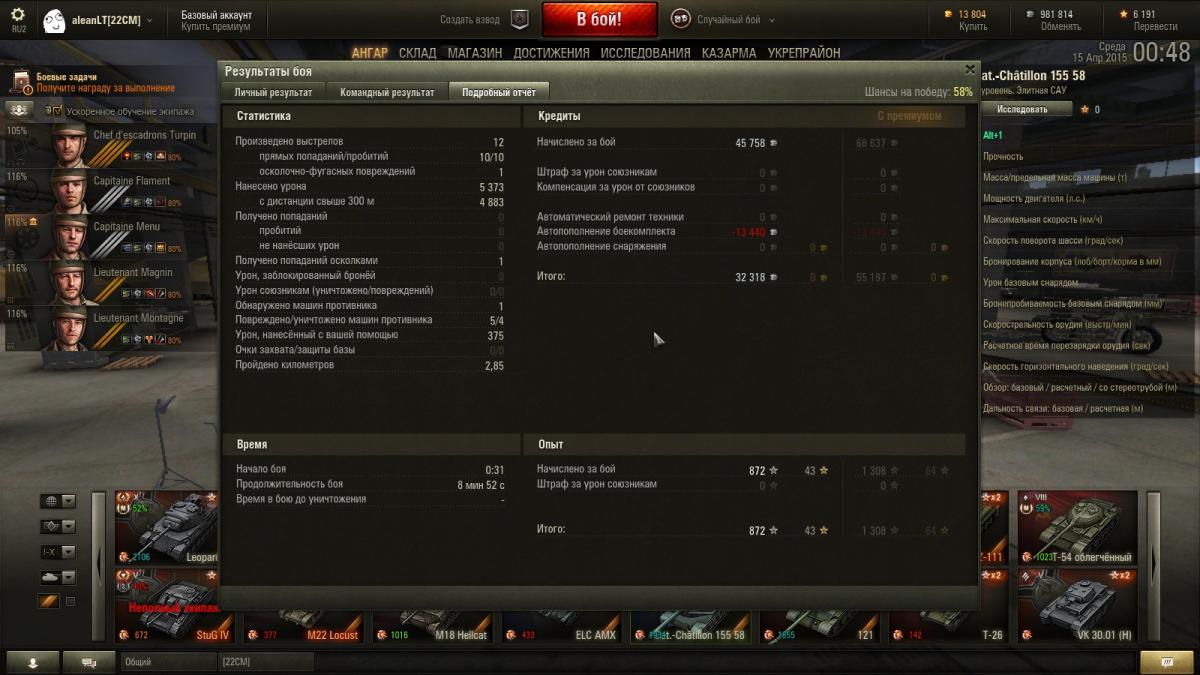Screen dimensions: 1200x675
Task: Toggle the С премиумом comparison header
Action: click(x=909, y=116)
